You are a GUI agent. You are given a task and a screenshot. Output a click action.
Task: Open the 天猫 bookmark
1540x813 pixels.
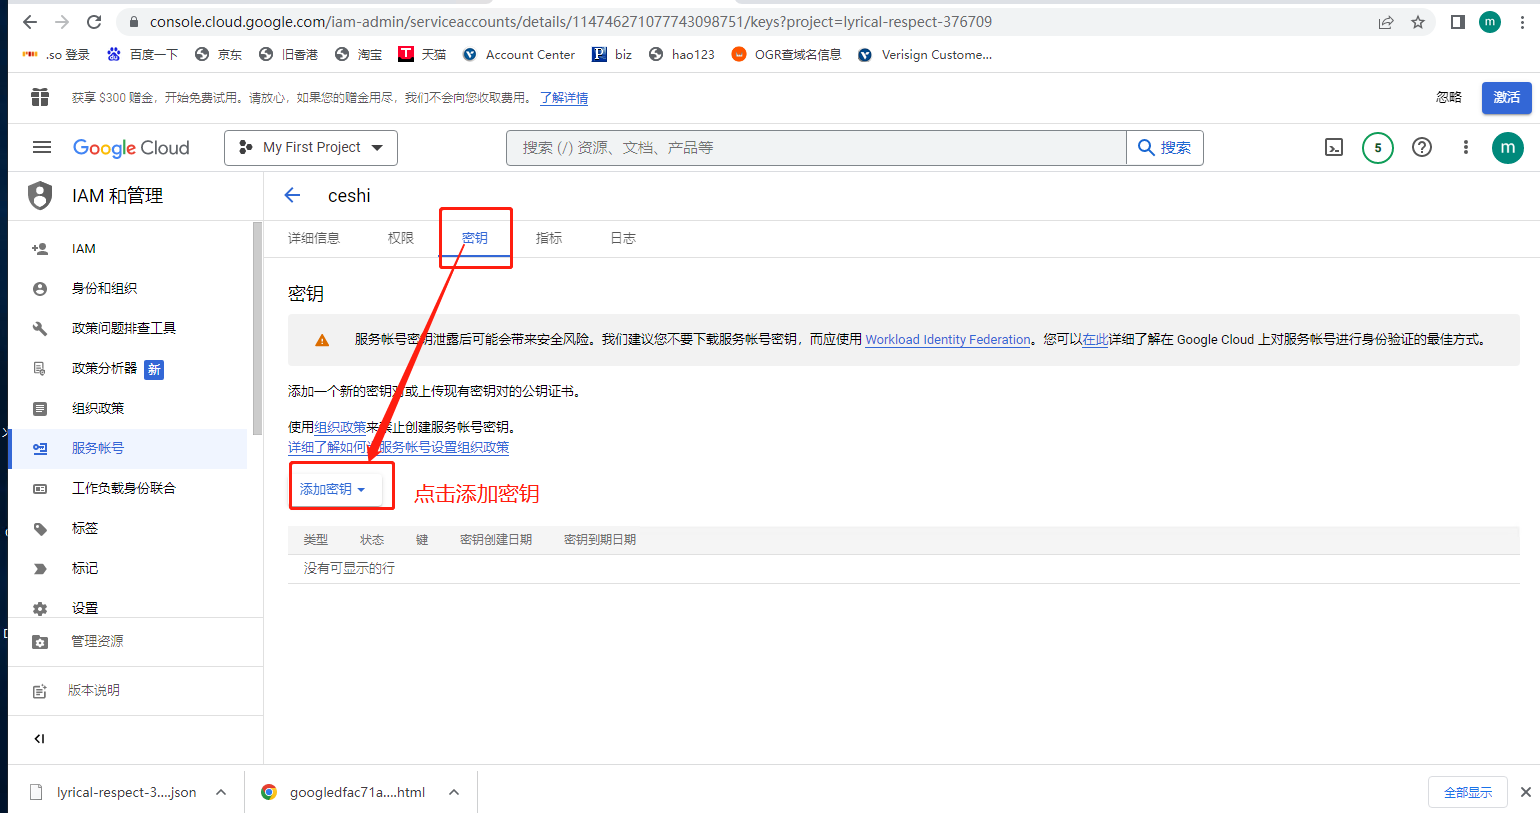coord(422,54)
